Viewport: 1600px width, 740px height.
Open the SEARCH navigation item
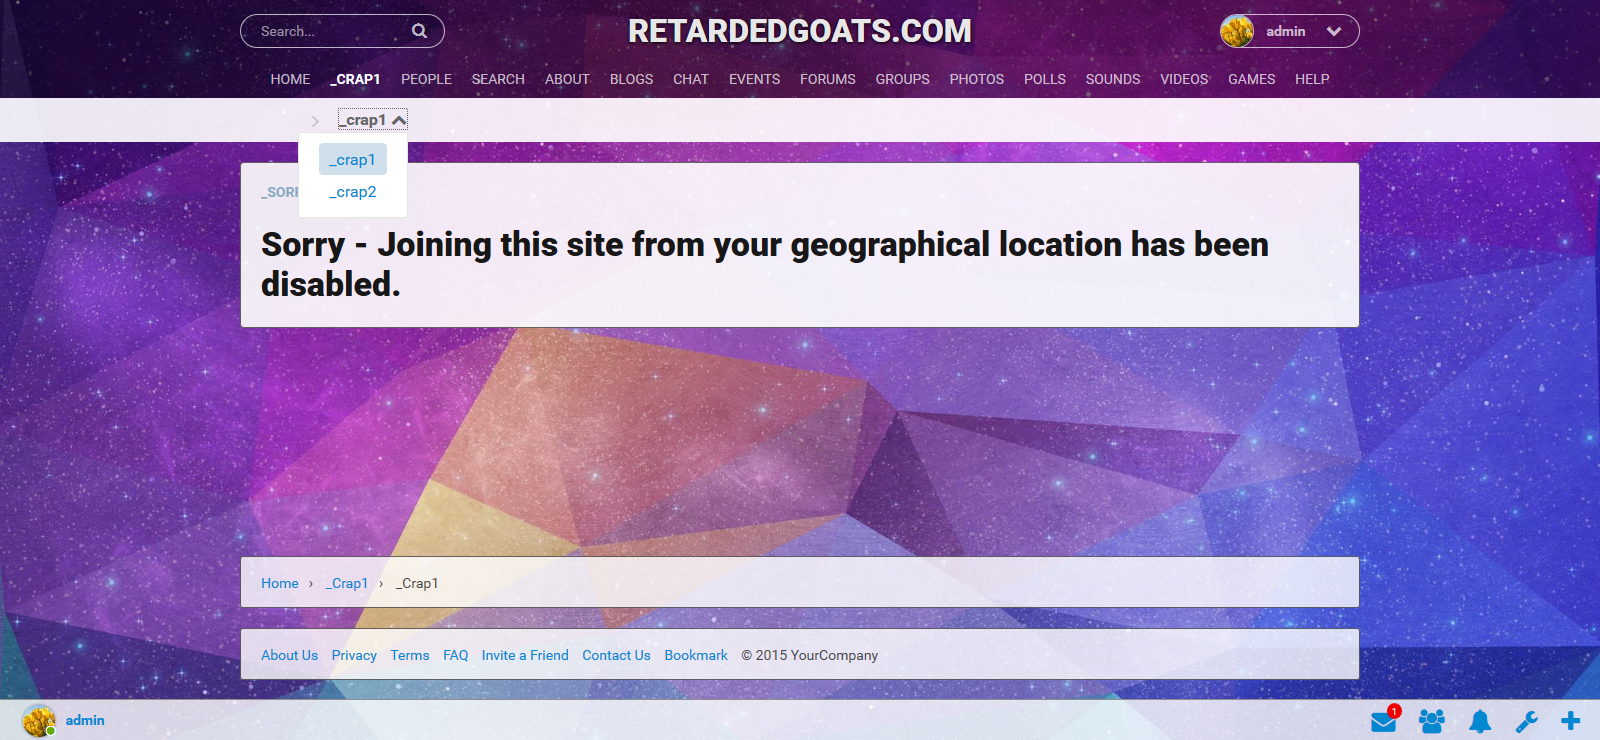[x=498, y=79]
